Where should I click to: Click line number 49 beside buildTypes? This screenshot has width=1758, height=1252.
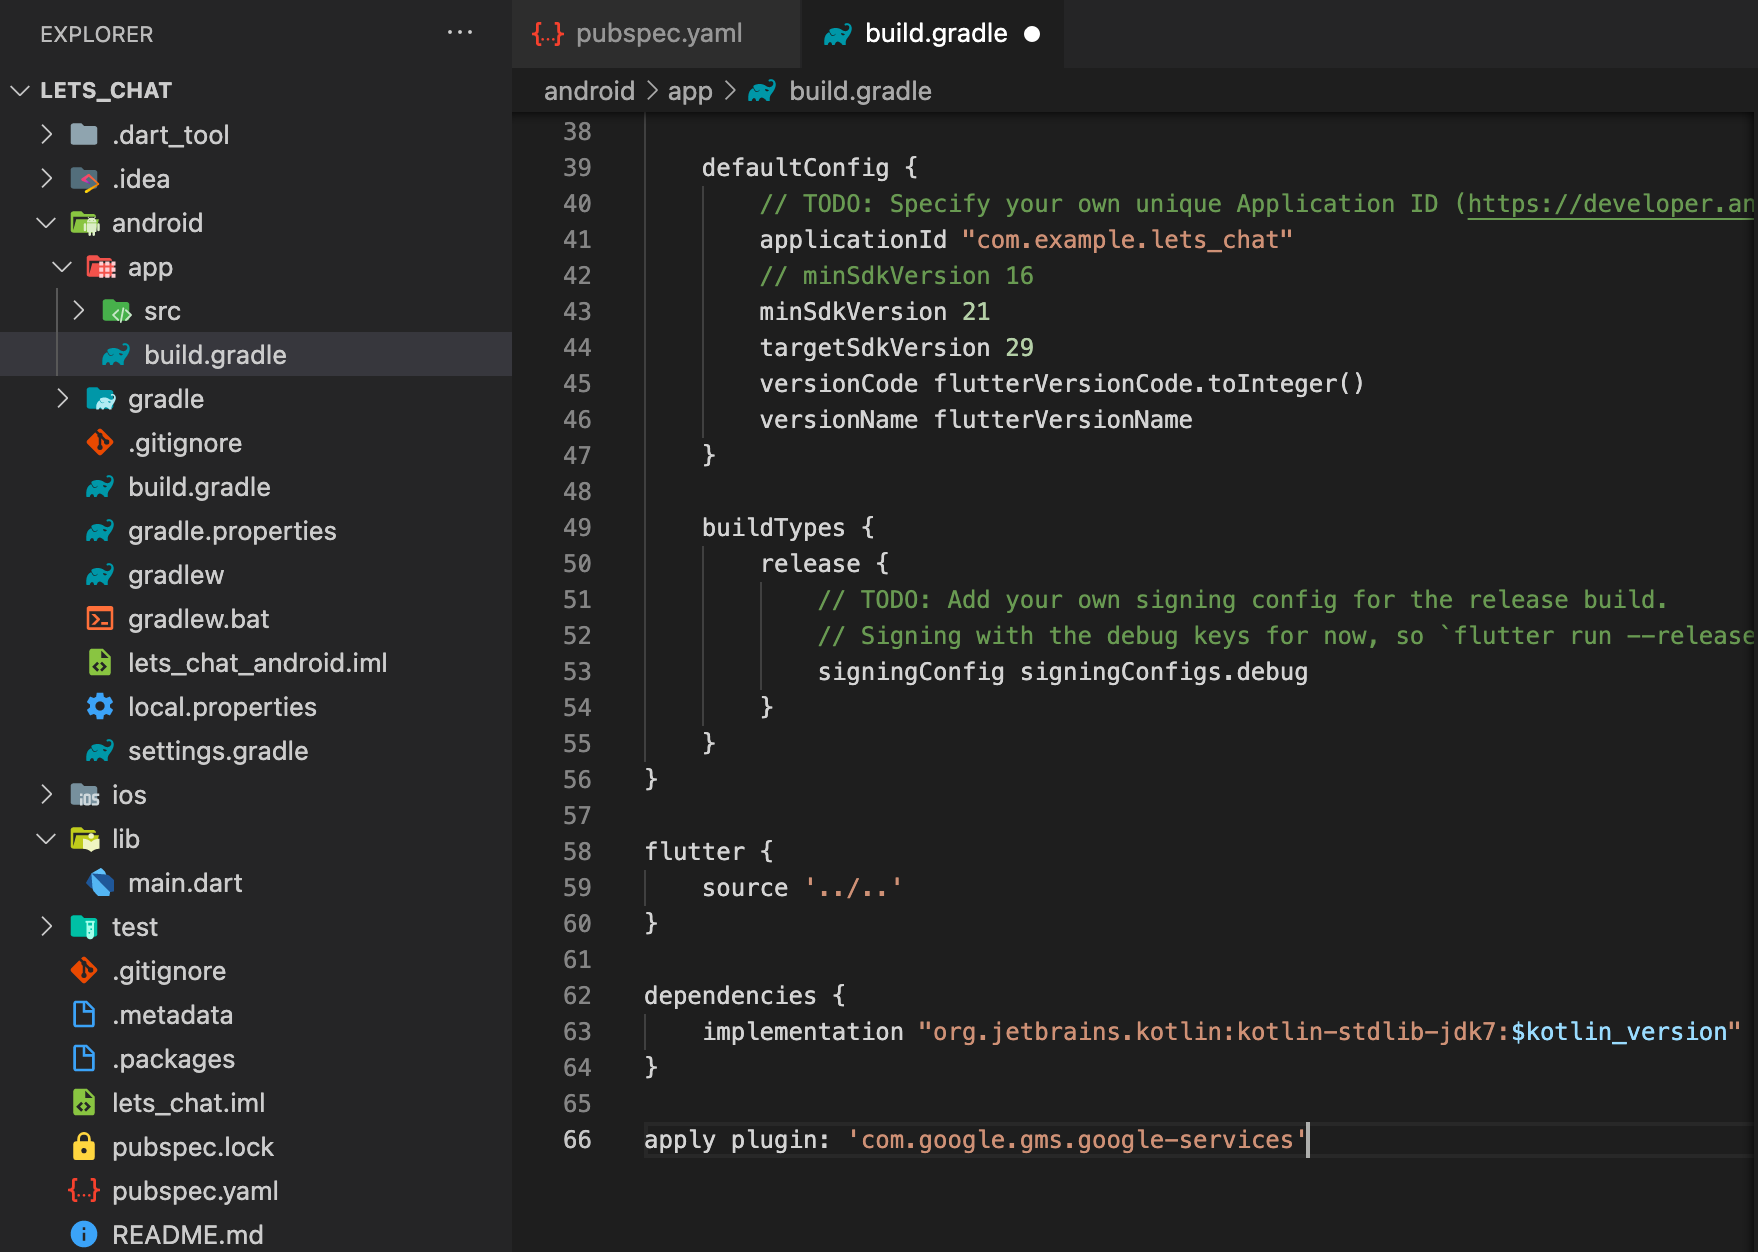[x=577, y=528]
